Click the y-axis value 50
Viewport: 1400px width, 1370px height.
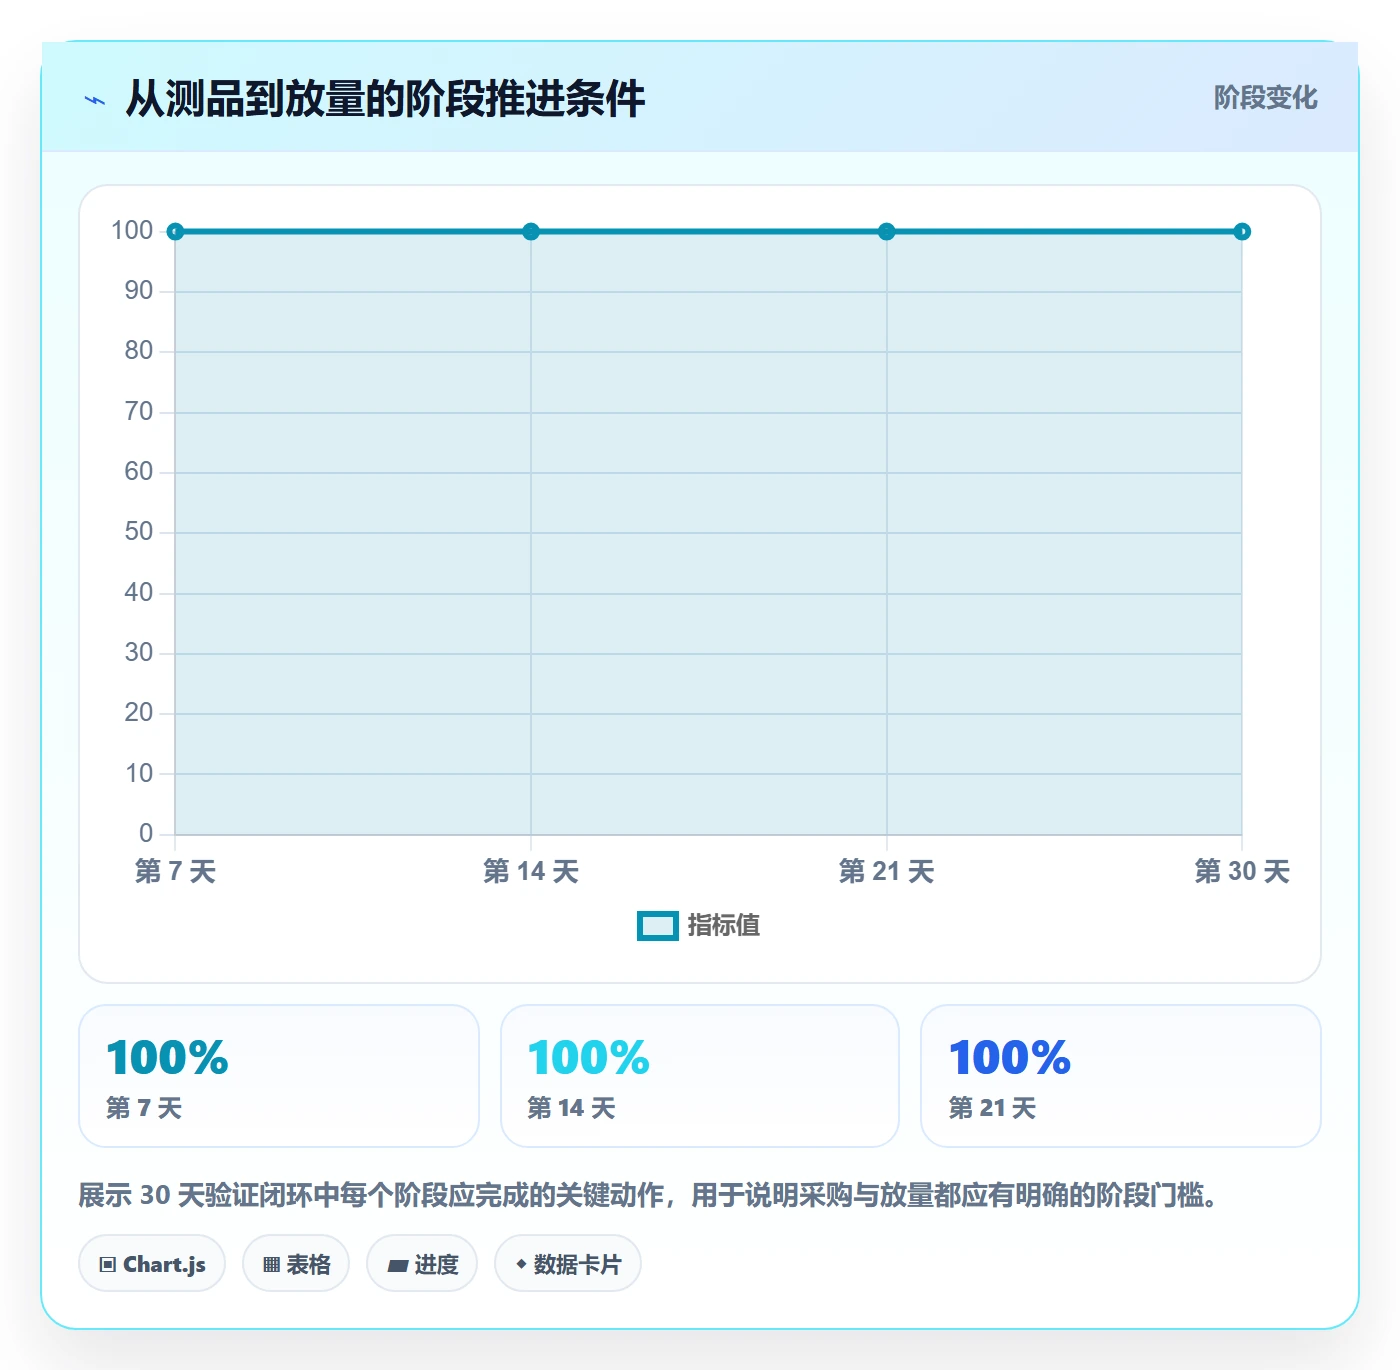pos(139,532)
